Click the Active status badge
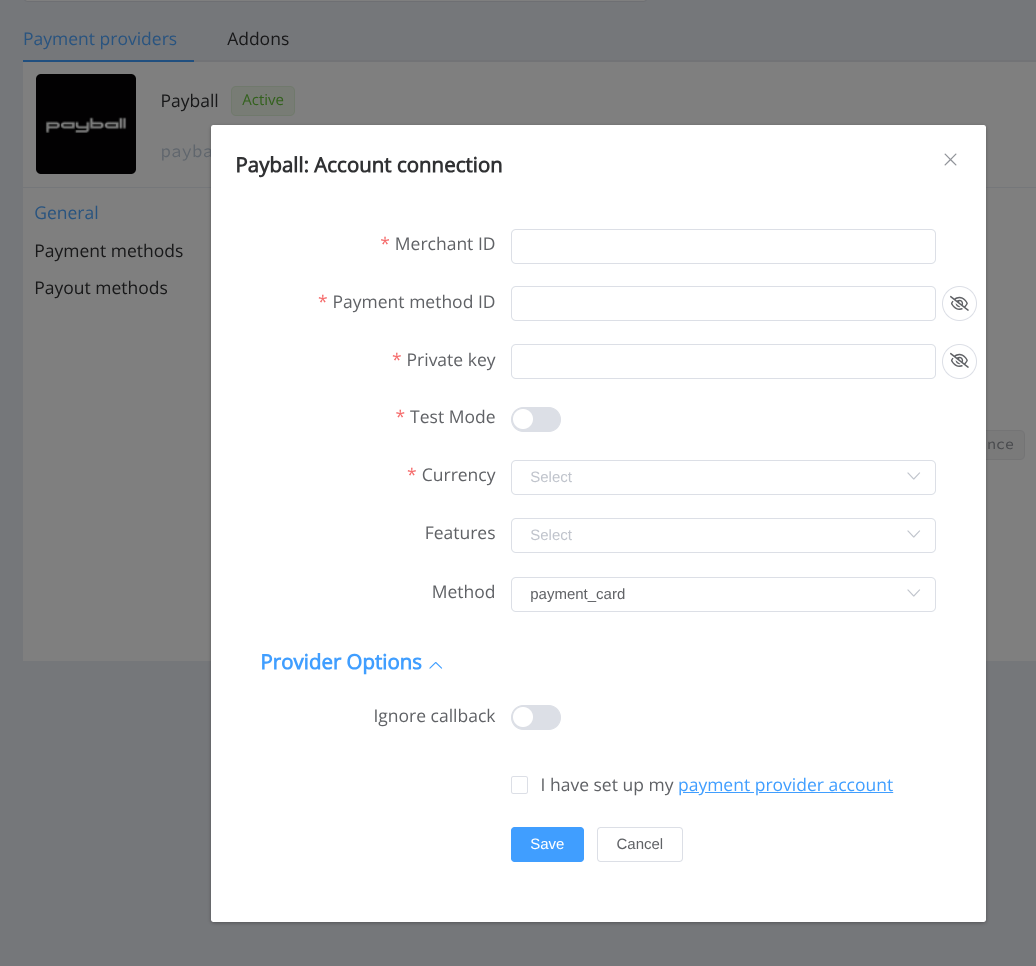The image size is (1036, 966). [x=263, y=100]
